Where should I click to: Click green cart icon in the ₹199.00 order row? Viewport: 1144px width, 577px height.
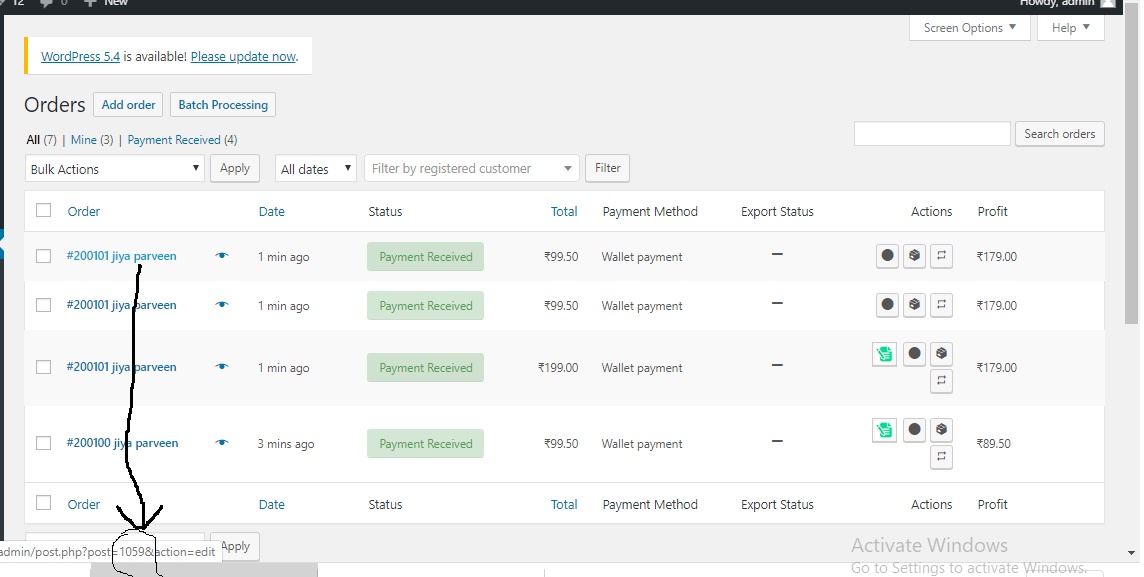coord(884,355)
